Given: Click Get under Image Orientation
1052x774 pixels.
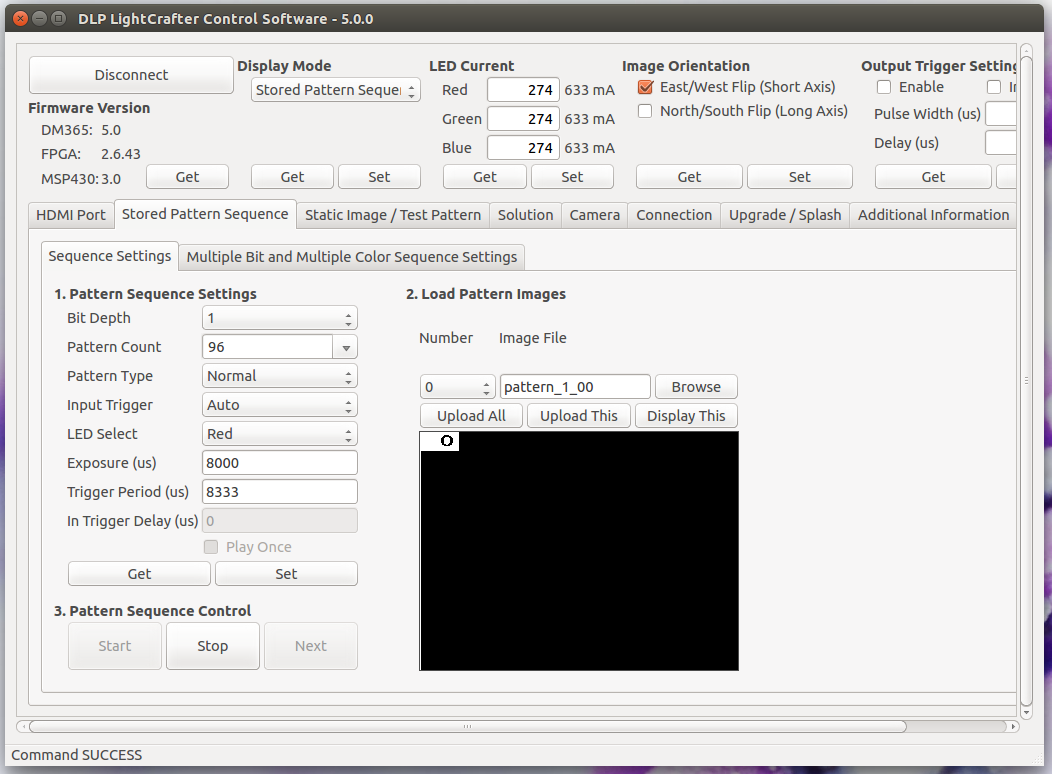Looking at the screenshot, I should click(689, 177).
